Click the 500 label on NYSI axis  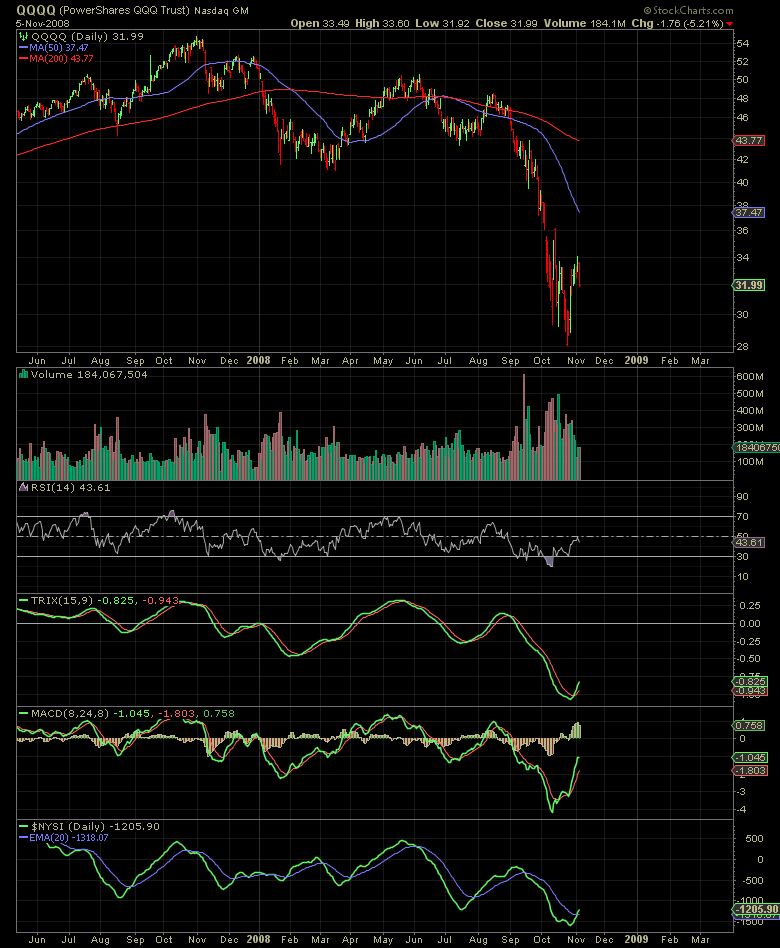(x=754, y=839)
